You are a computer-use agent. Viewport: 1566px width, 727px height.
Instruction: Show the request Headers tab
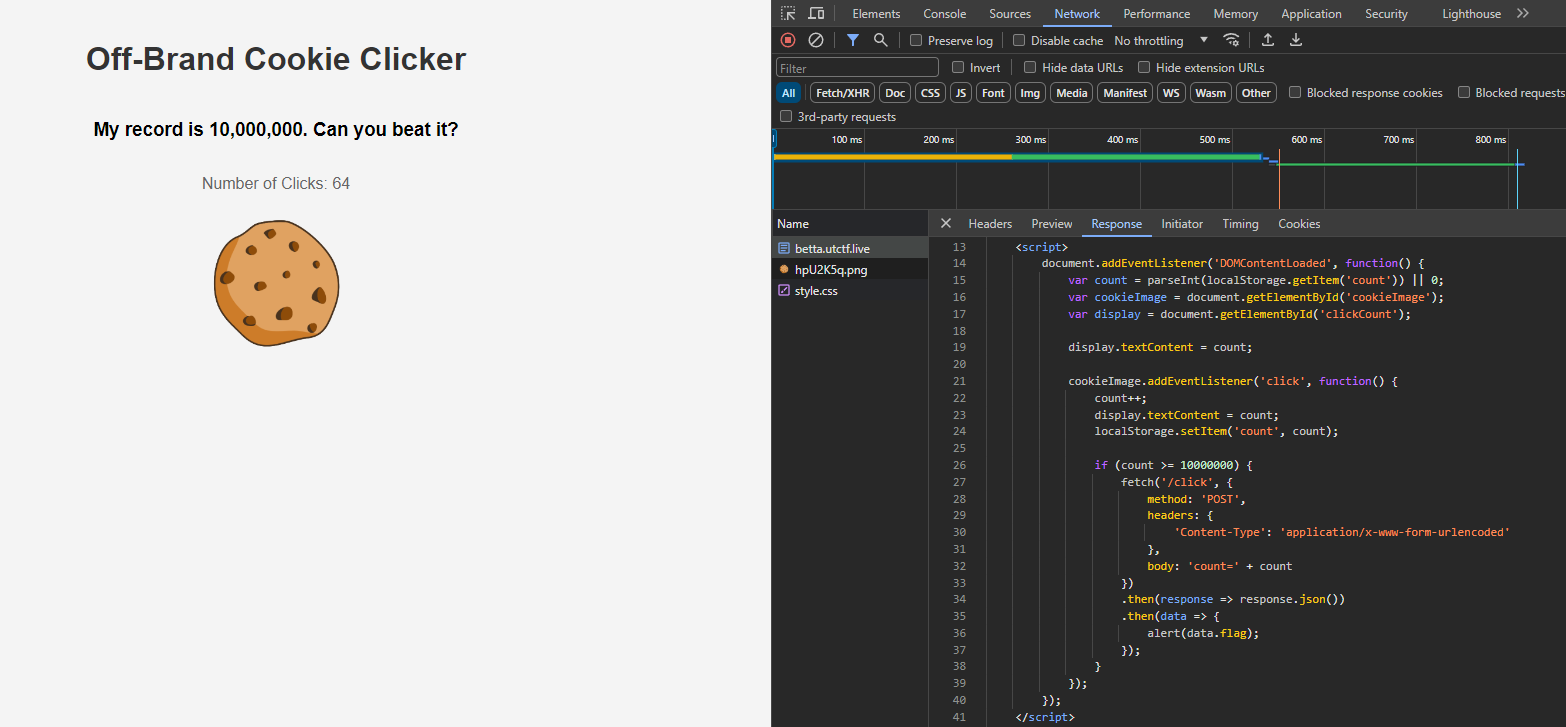tap(990, 224)
